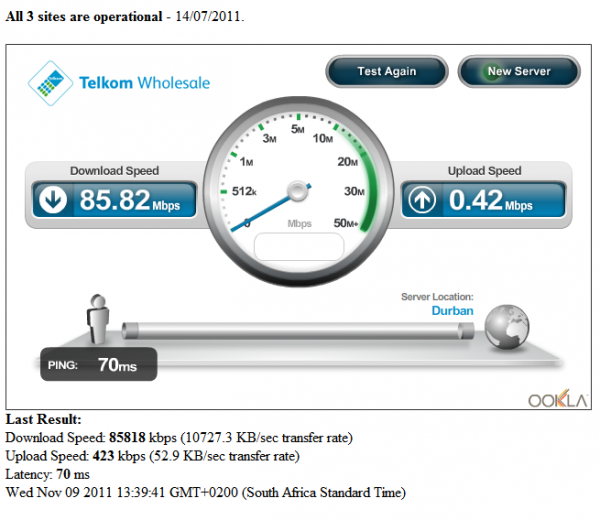Click the PING 70ms box
Viewport: 600px width, 520px height.
tap(99, 364)
